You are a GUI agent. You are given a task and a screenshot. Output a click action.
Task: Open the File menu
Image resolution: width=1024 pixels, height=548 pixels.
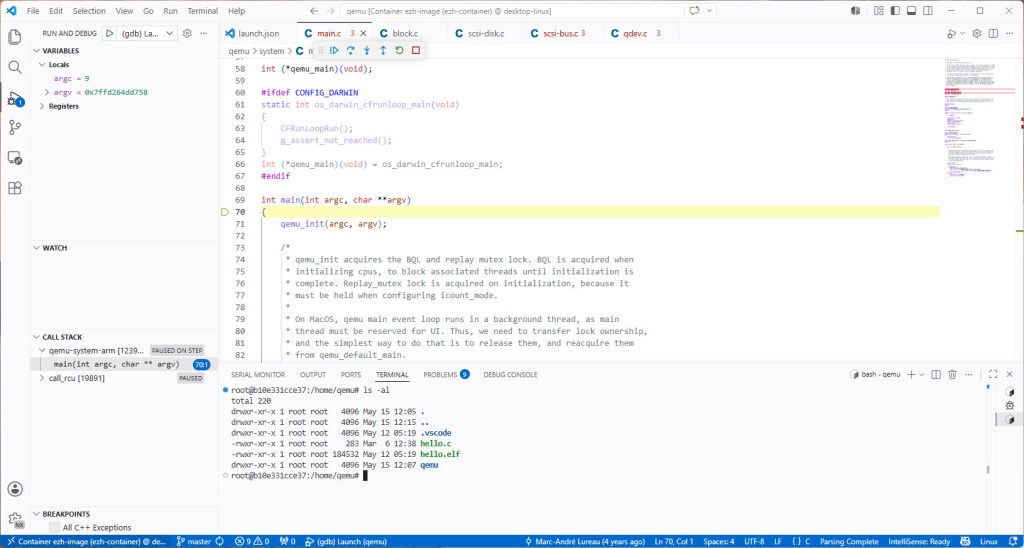click(x=33, y=10)
